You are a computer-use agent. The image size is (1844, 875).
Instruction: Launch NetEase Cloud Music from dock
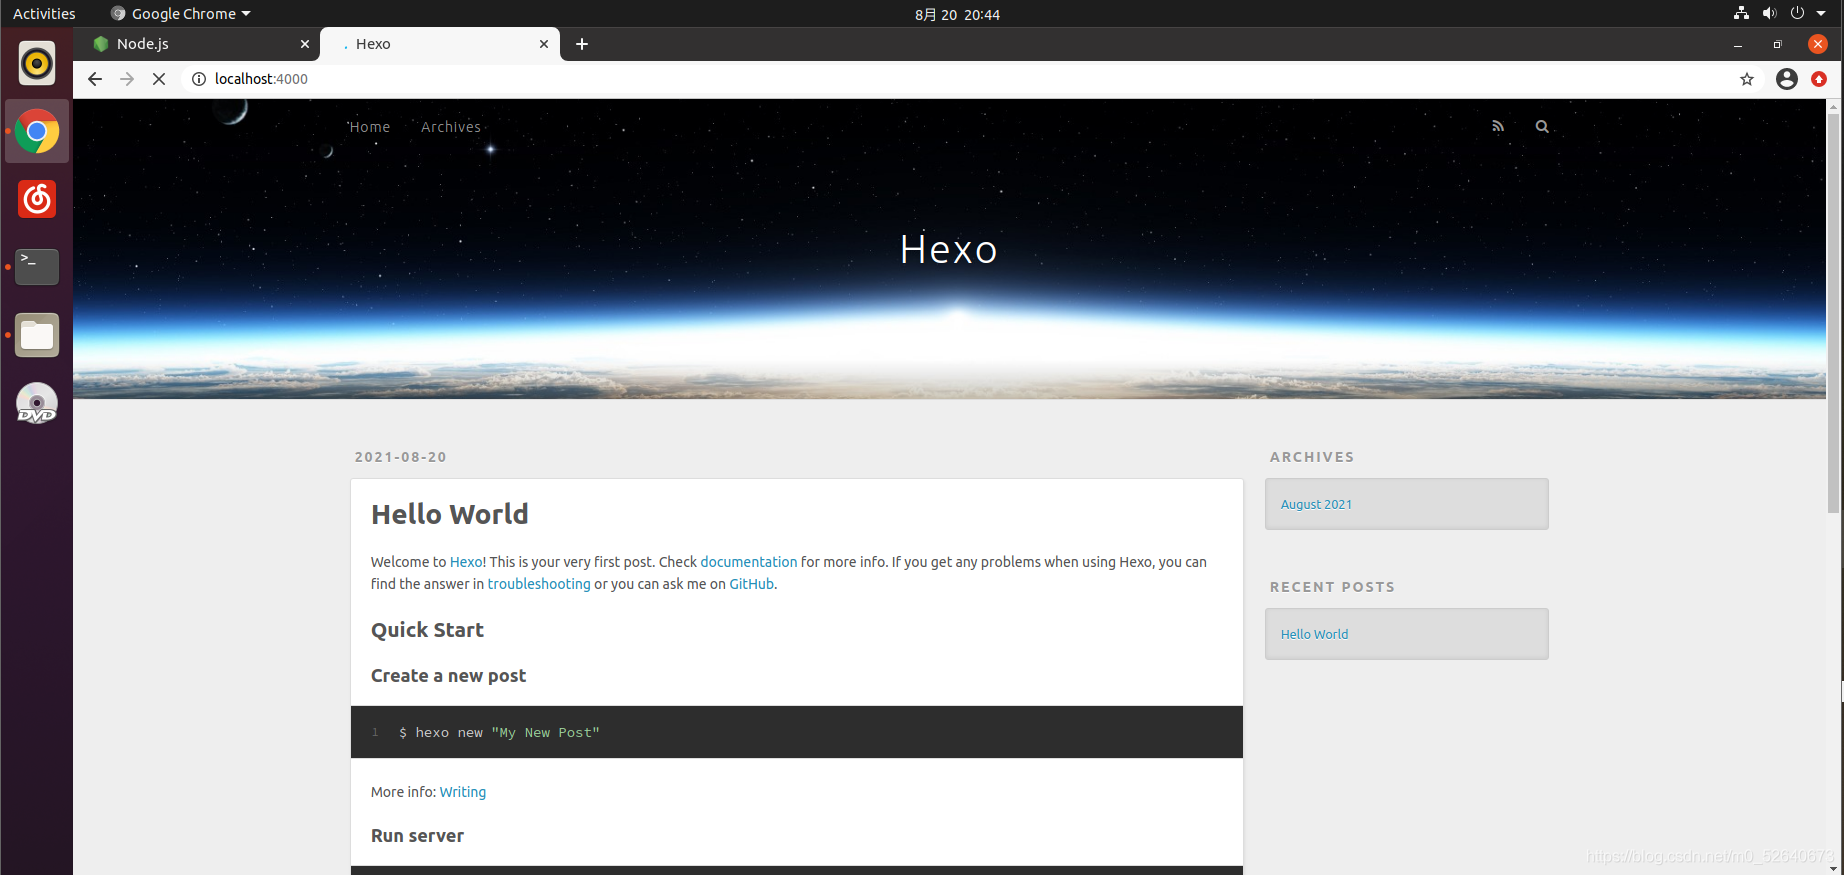pyautogui.click(x=37, y=199)
